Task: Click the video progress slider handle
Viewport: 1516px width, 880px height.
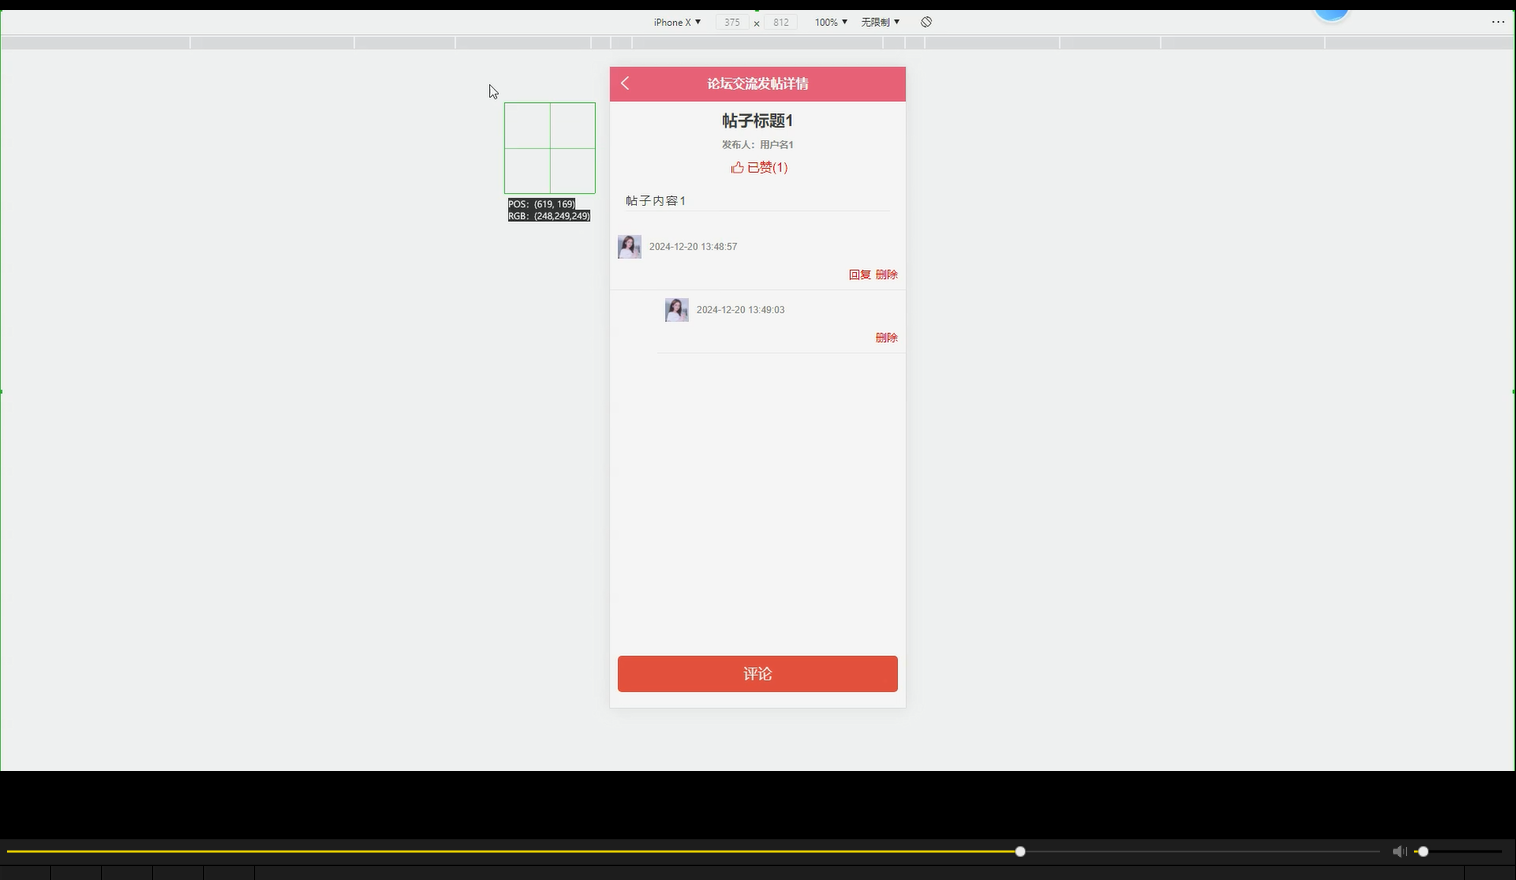Action: tap(1020, 851)
